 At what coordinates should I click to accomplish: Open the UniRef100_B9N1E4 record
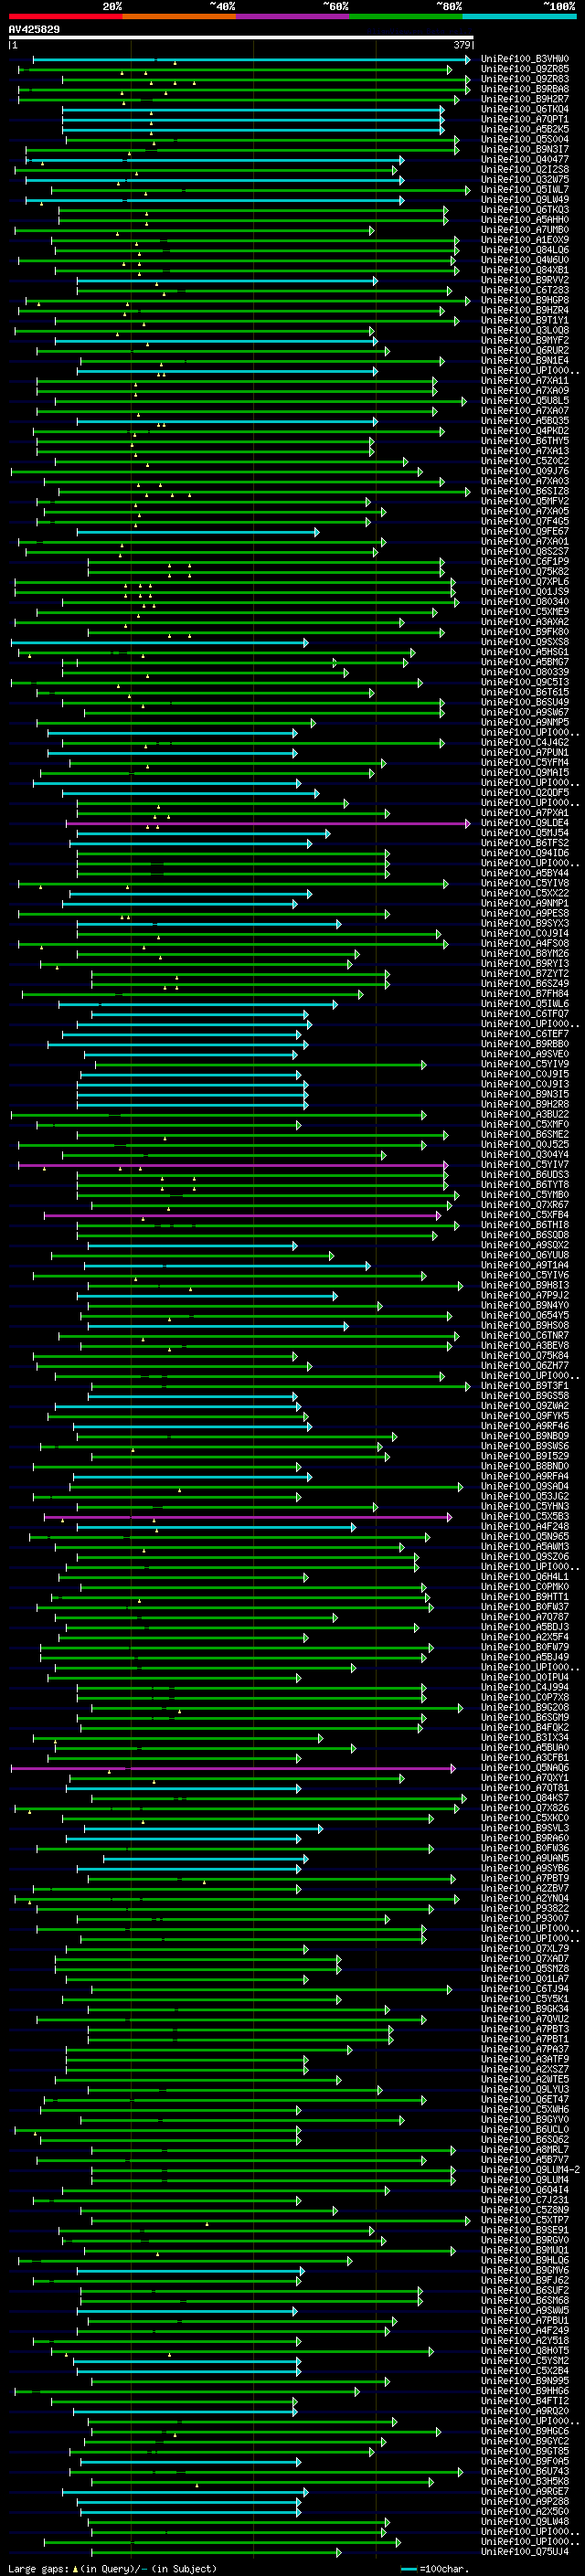point(525,361)
